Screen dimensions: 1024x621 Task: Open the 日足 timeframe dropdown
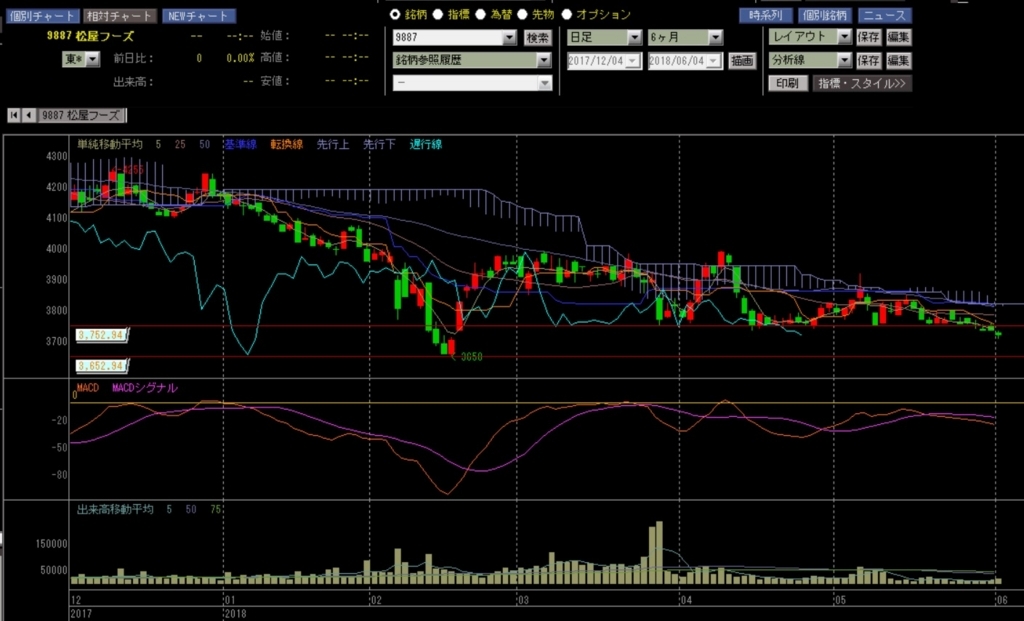605,37
